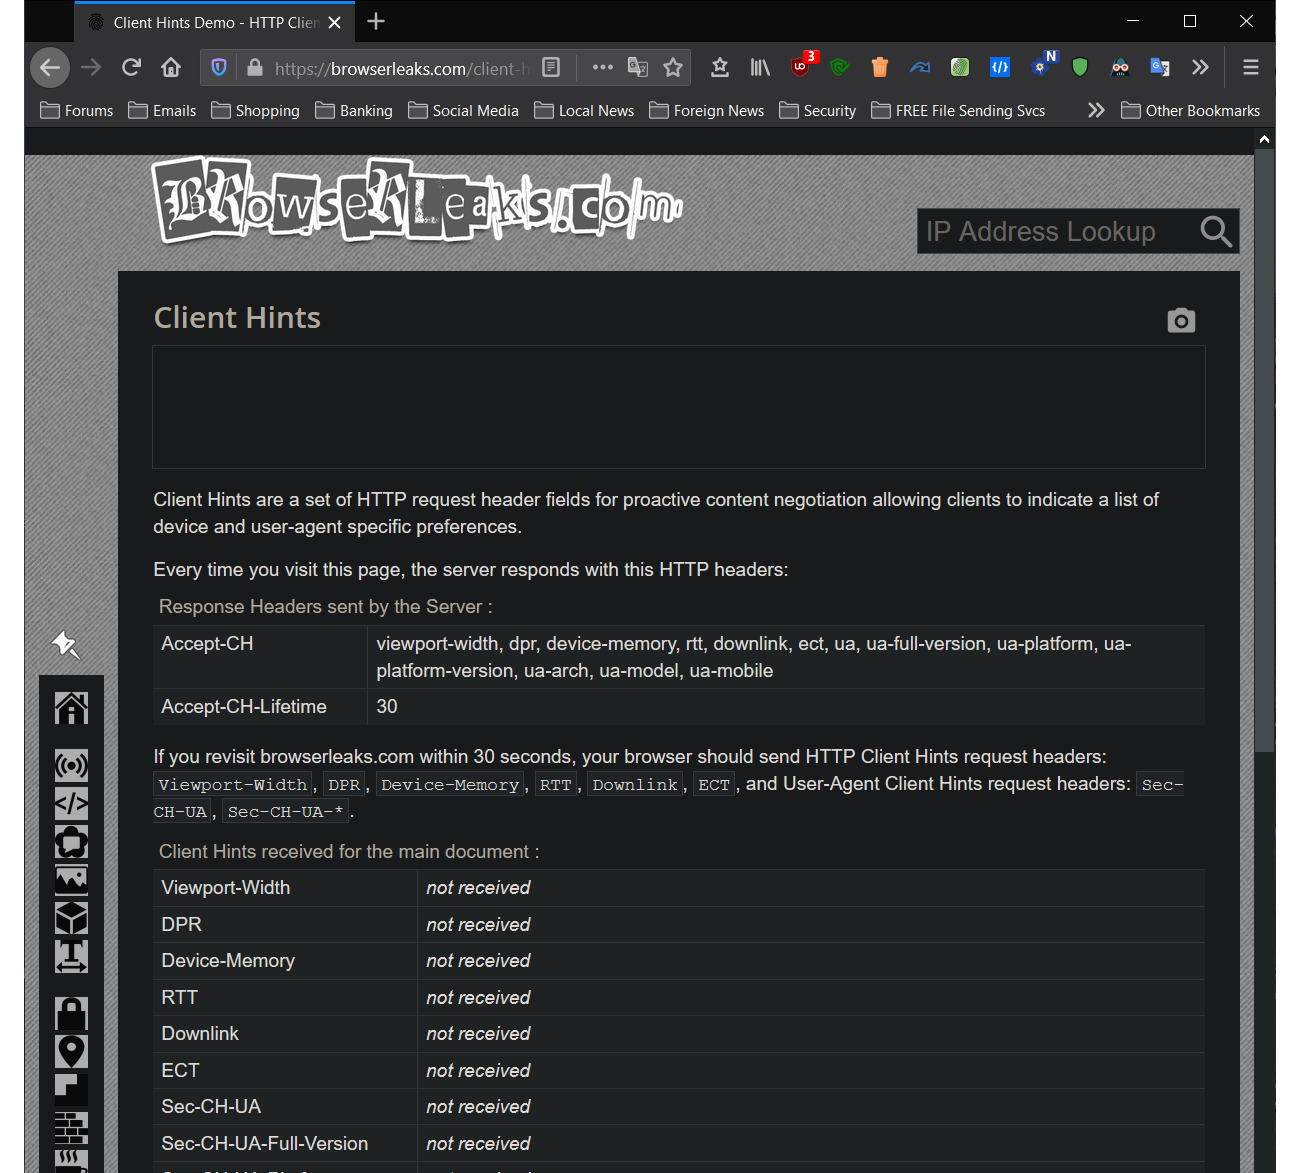Image resolution: width=1304 pixels, height=1173 pixels.
Task: Click the magnifier icon for IP lookup
Action: 1216,231
